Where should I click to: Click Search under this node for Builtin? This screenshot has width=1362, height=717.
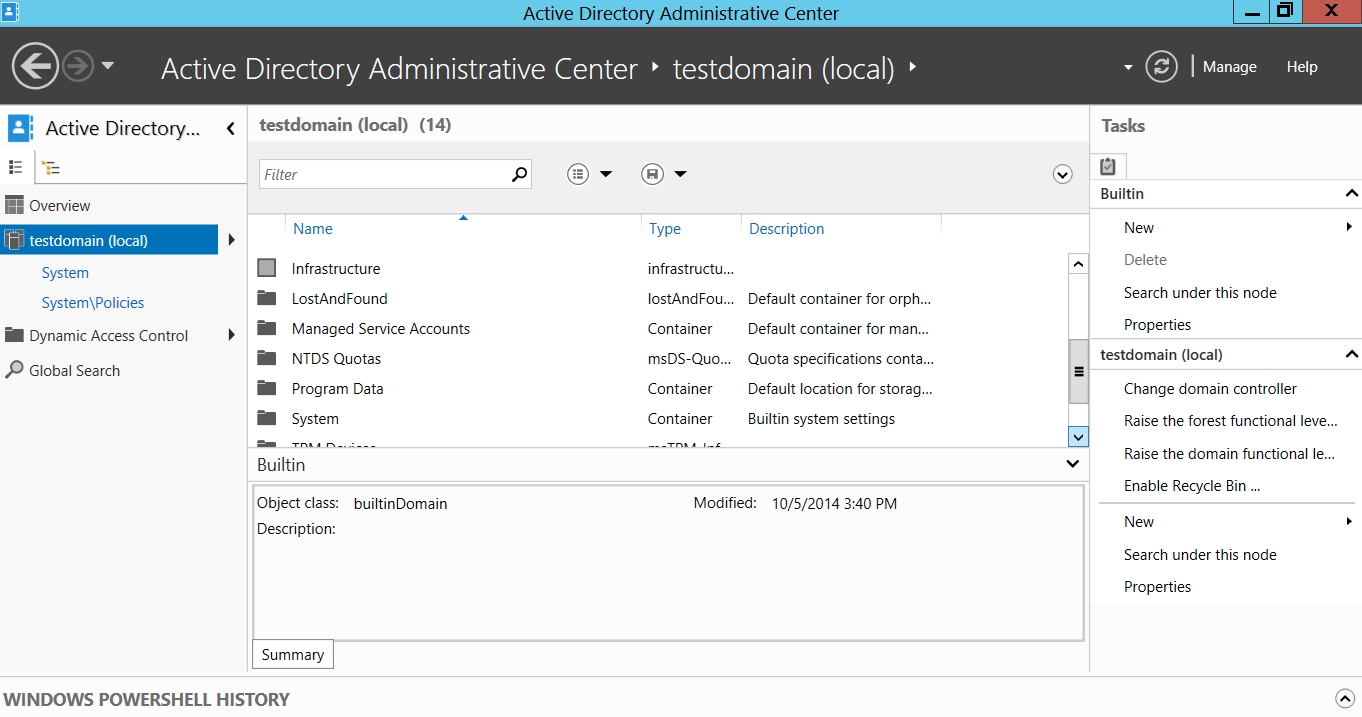(x=1200, y=293)
